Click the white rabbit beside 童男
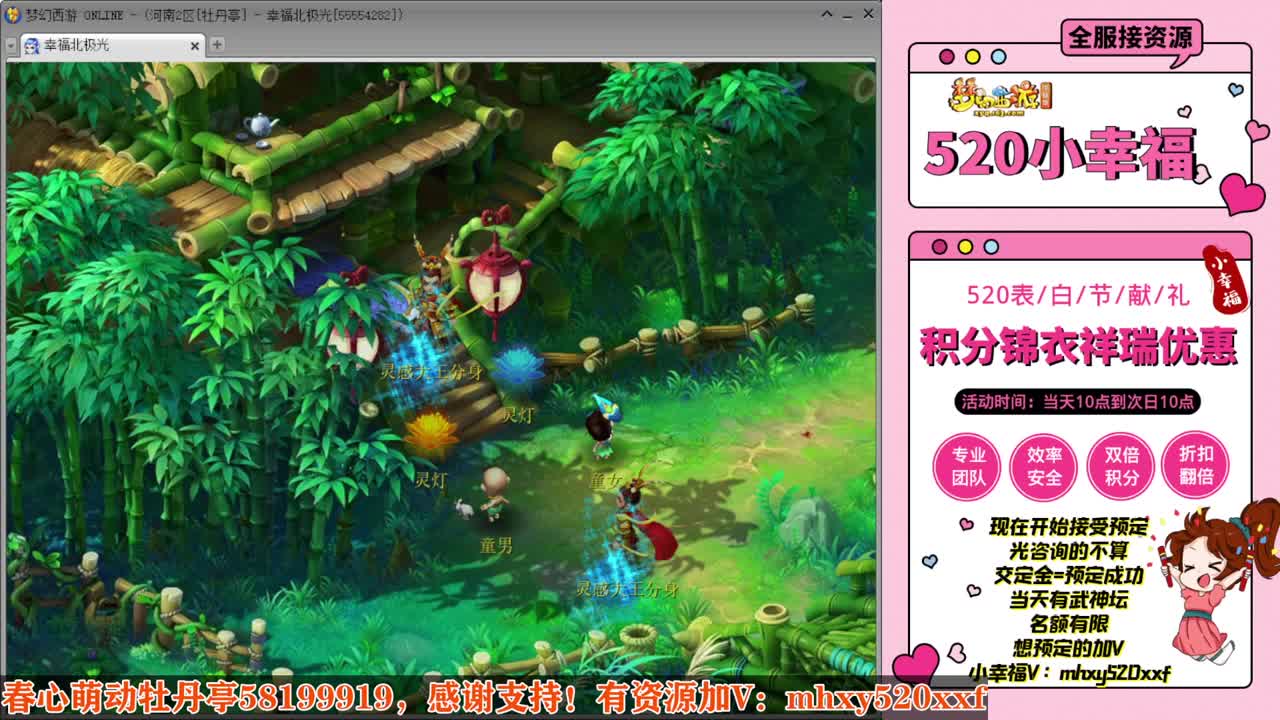 463,510
